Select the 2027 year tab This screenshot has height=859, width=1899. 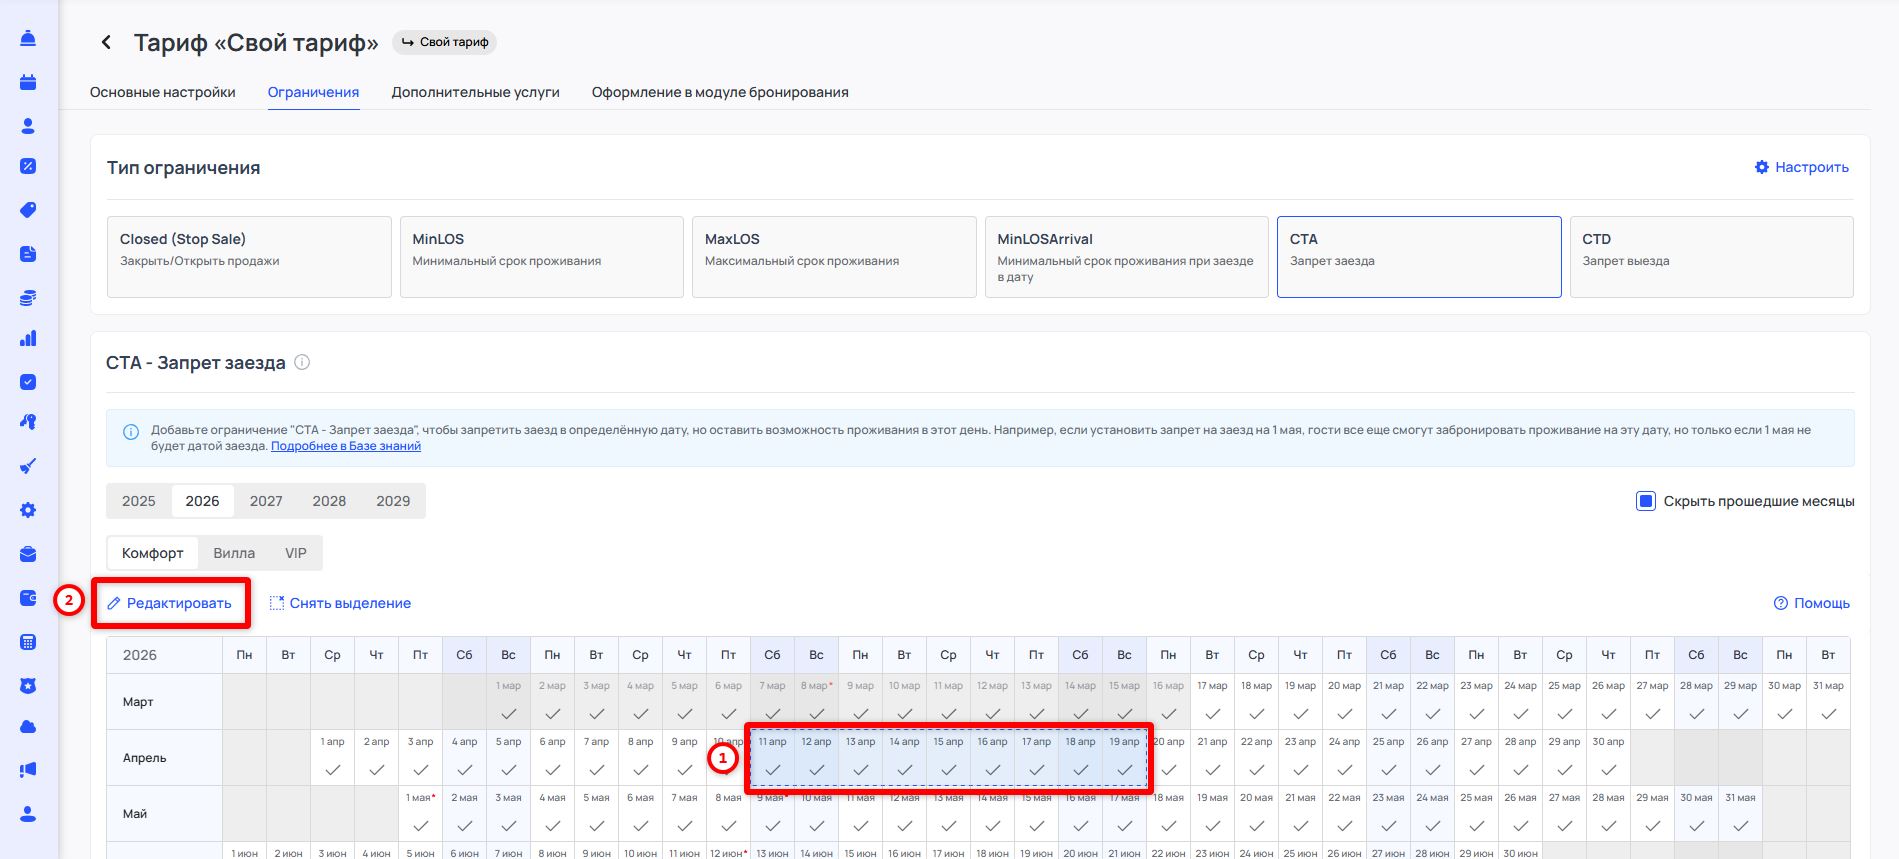(266, 501)
